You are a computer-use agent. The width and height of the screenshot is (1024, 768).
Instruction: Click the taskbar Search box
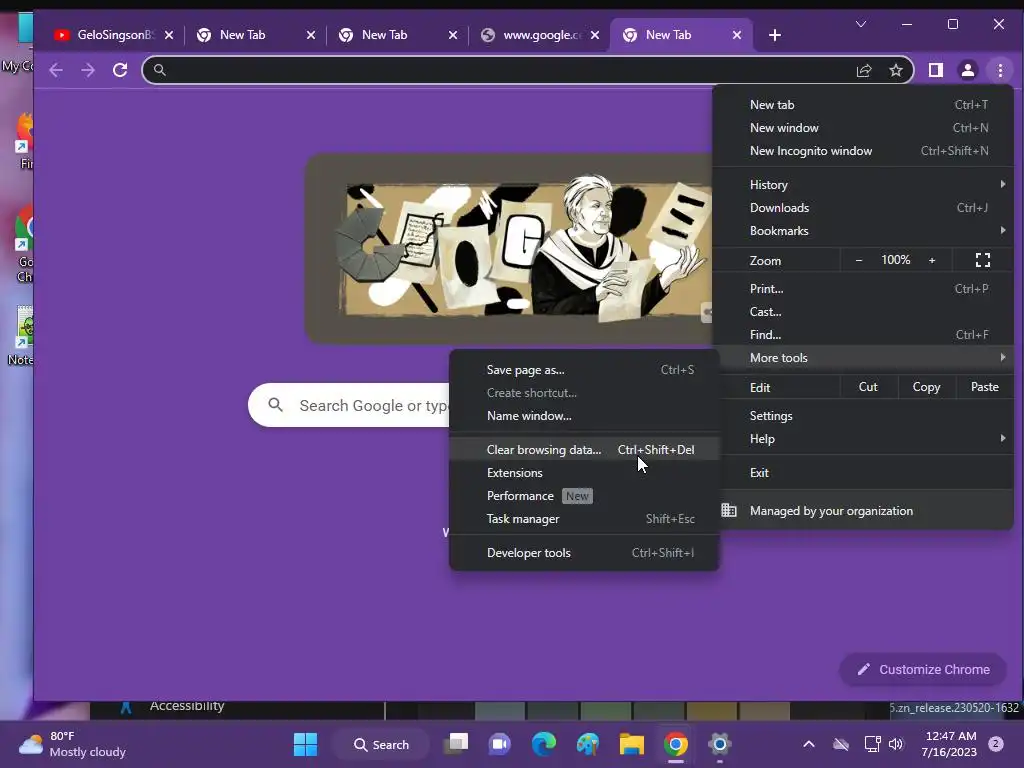[381, 744]
